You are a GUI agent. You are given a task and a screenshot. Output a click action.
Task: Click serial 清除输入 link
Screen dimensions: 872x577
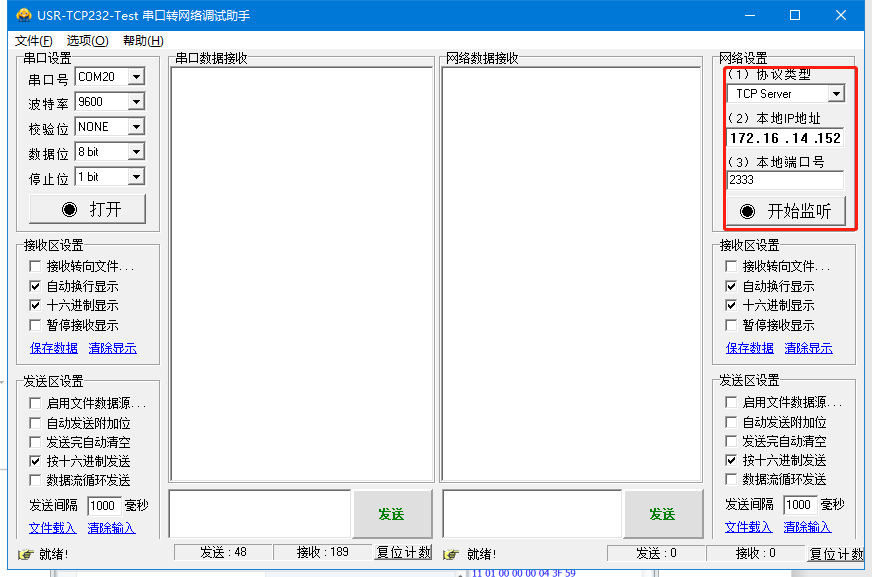click(x=111, y=528)
